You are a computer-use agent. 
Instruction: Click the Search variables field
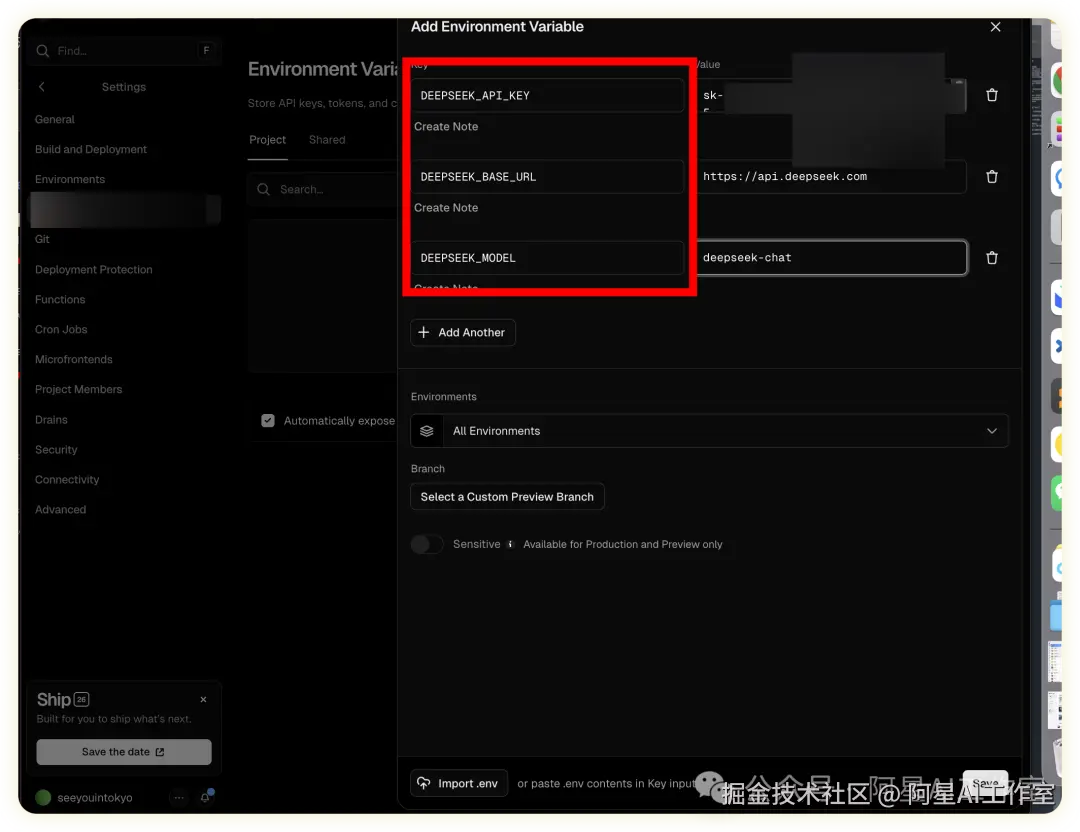324,189
